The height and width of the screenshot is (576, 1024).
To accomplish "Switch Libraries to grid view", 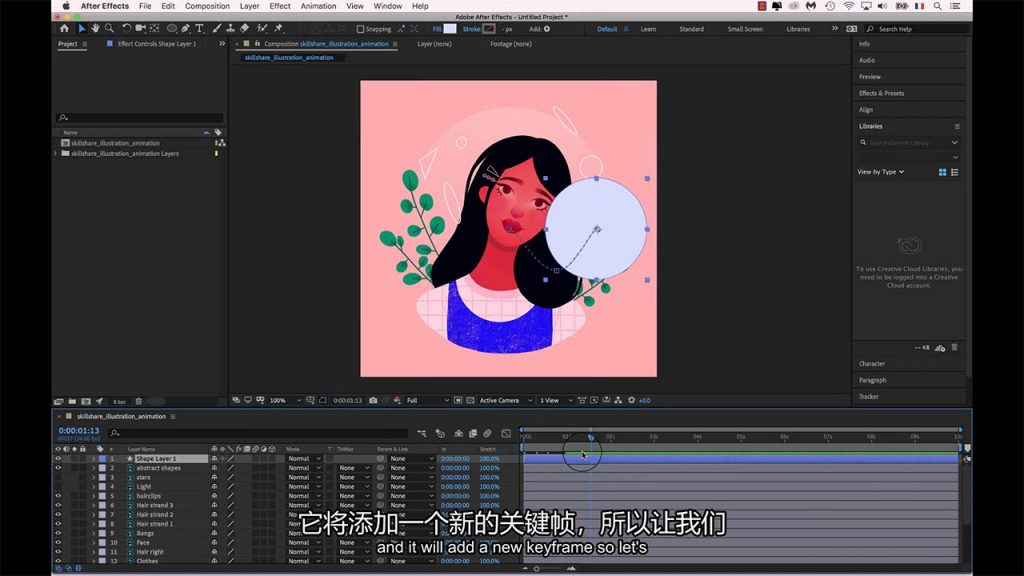I will pos(942,172).
